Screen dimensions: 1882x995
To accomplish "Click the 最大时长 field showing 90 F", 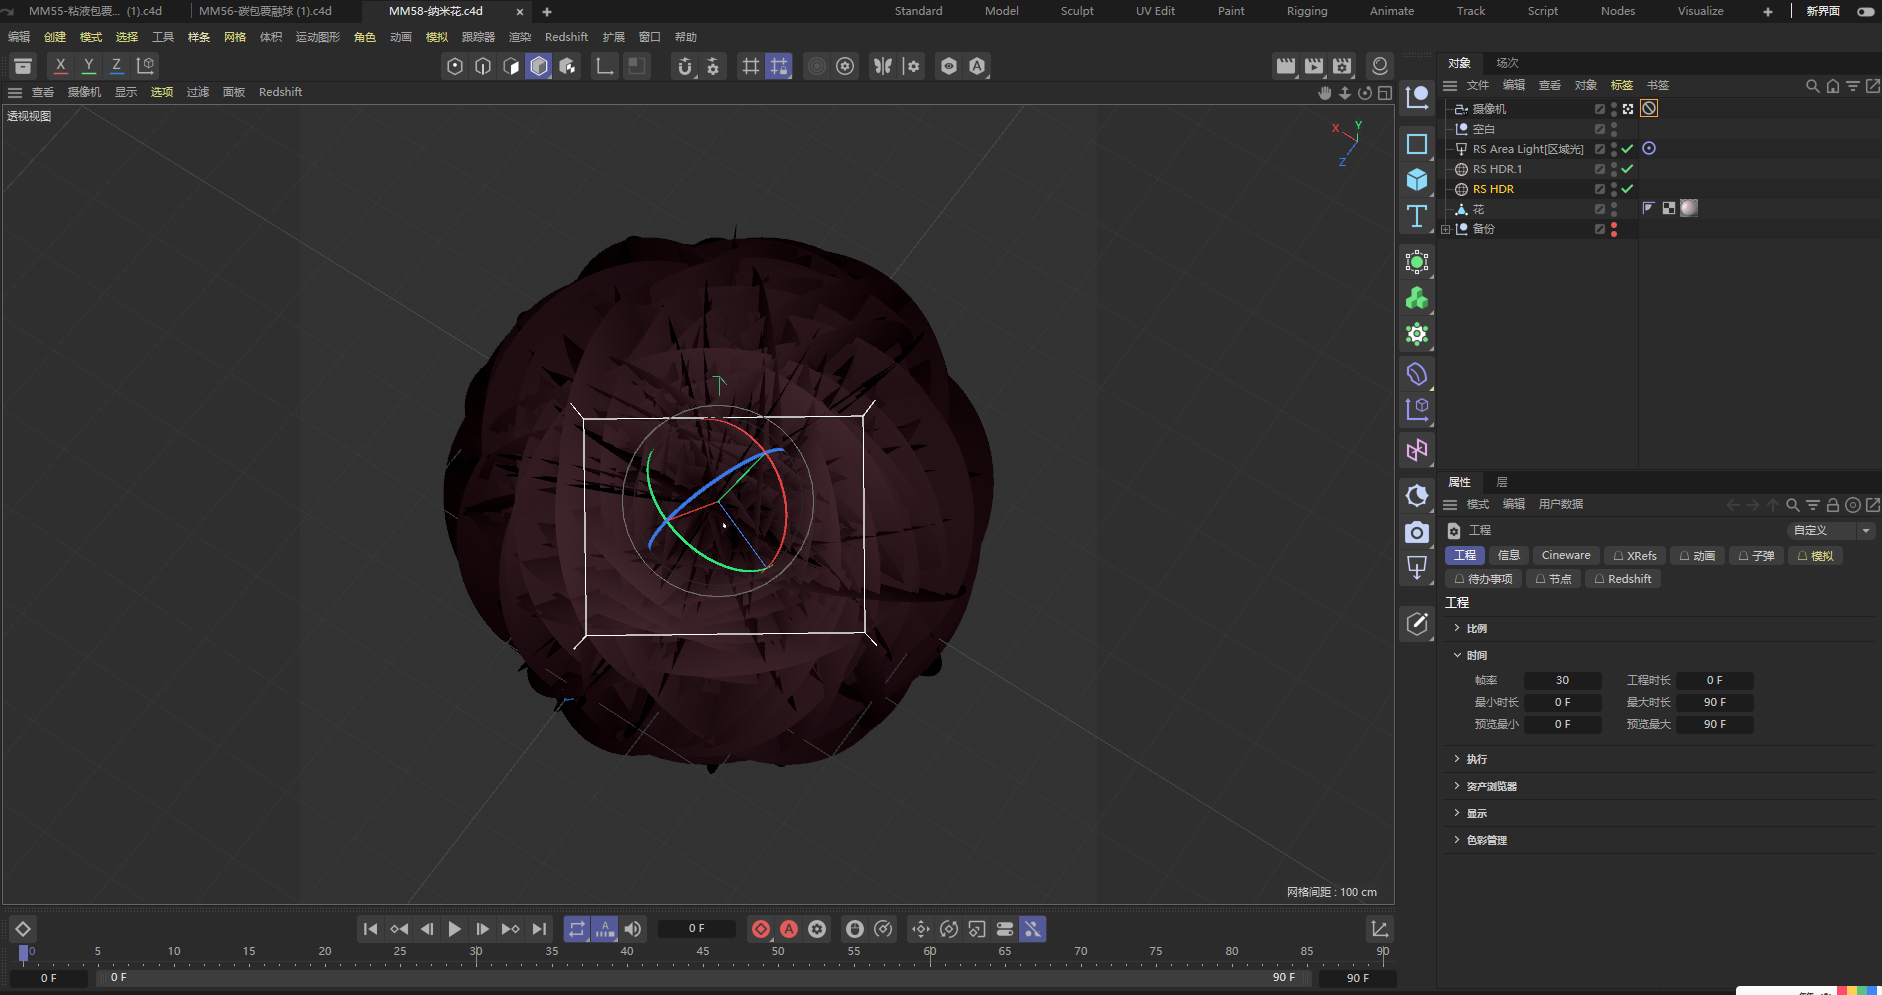I will click(1715, 703).
